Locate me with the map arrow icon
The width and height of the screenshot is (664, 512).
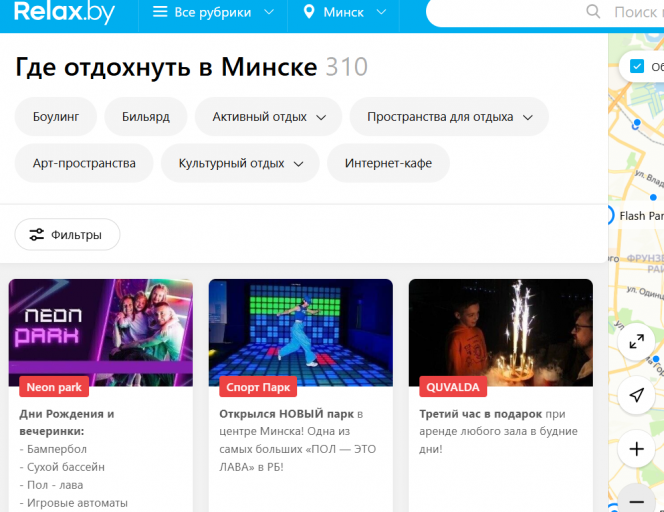[x=636, y=395]
